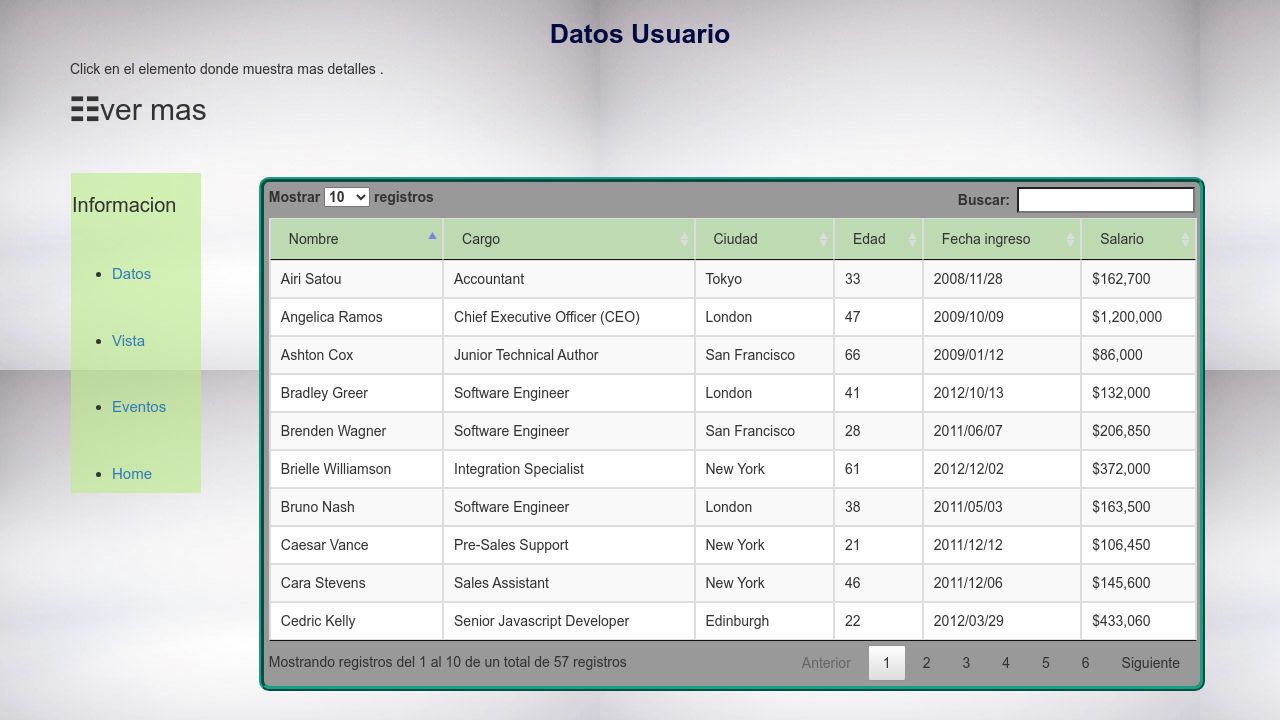Click the 2012/12/02 date cell

(x=1002, y=469)
